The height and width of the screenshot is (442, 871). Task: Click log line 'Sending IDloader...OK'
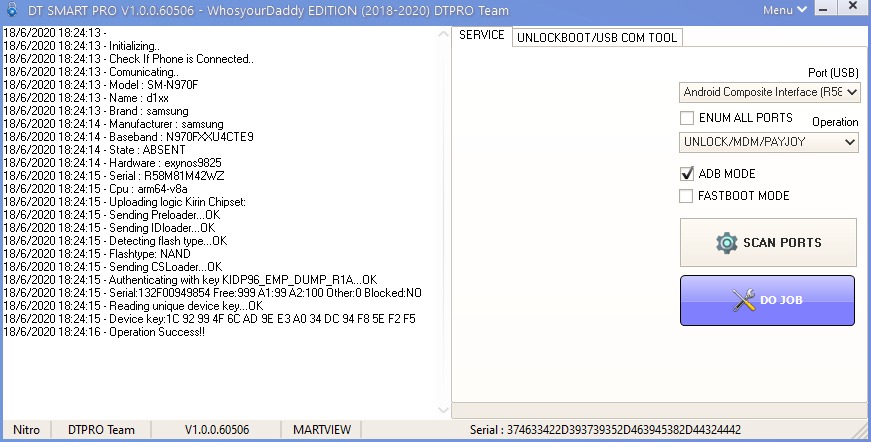coord(109,228)
